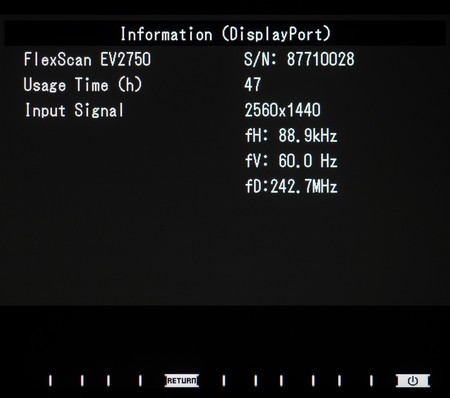
Task: Click the fH: 88.9kHz value
Action: coord(291,136)
